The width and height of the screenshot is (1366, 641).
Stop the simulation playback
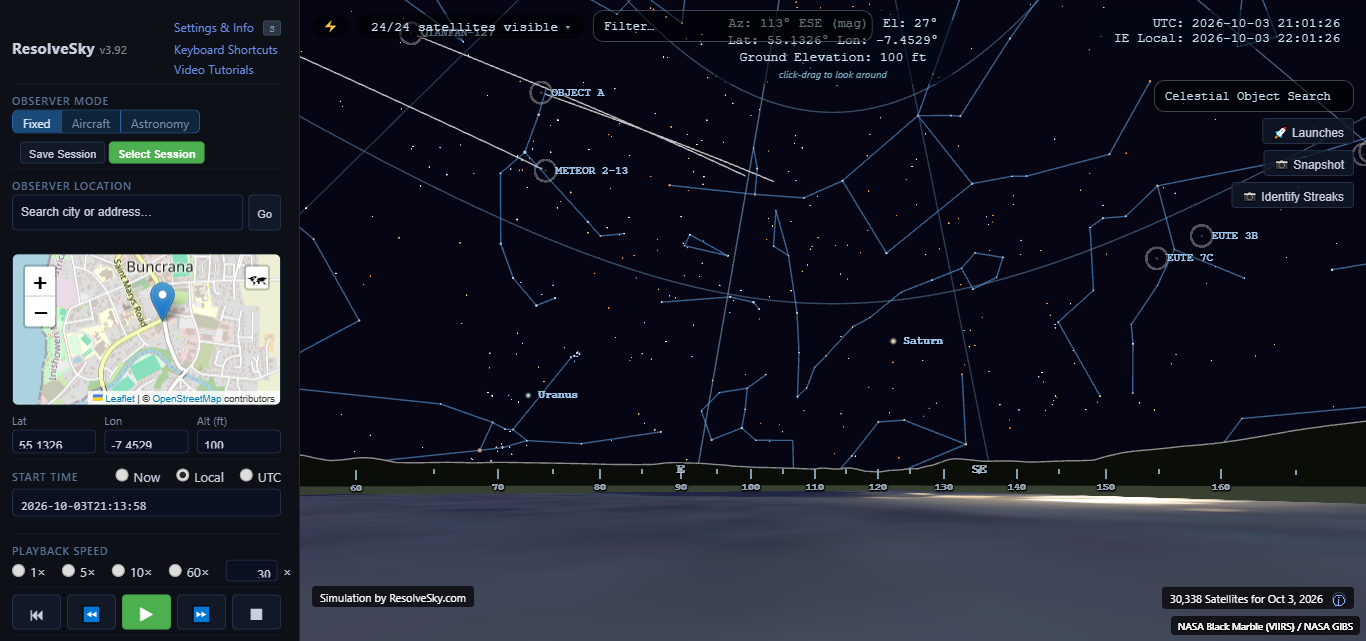[256, 613]
